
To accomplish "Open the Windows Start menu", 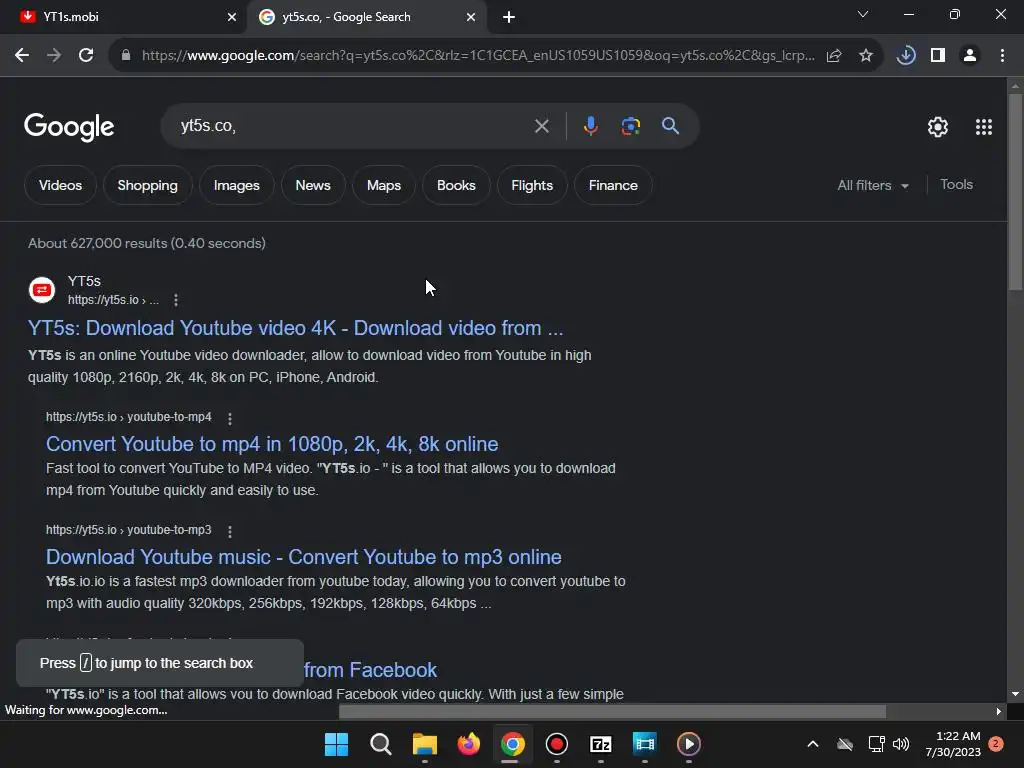I will click(x=336, y=744).
